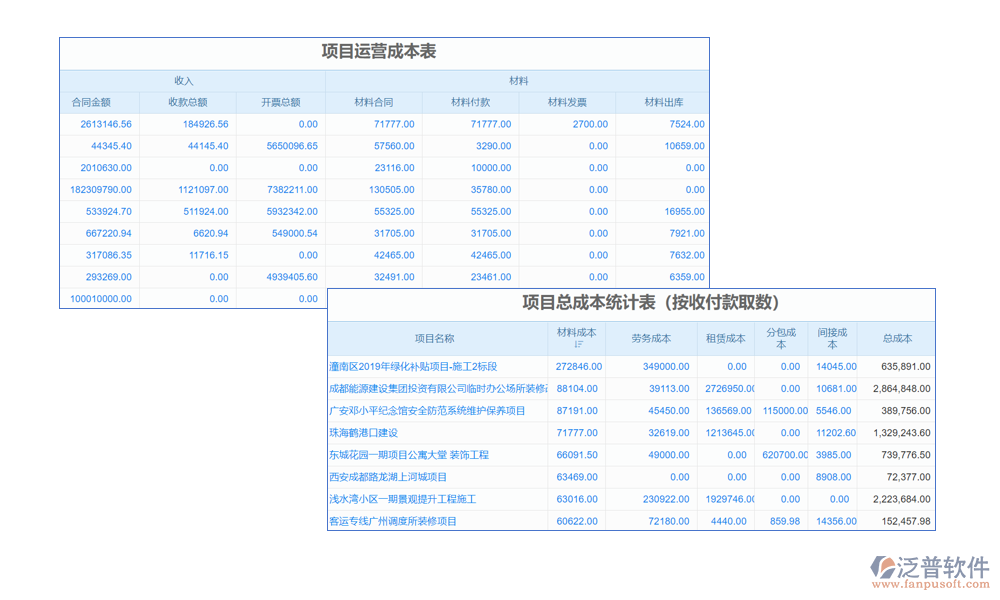The height and width of the screenshot is (600, 1000).
Task: Click the 材料出库 column header
Action: point(663,102)
